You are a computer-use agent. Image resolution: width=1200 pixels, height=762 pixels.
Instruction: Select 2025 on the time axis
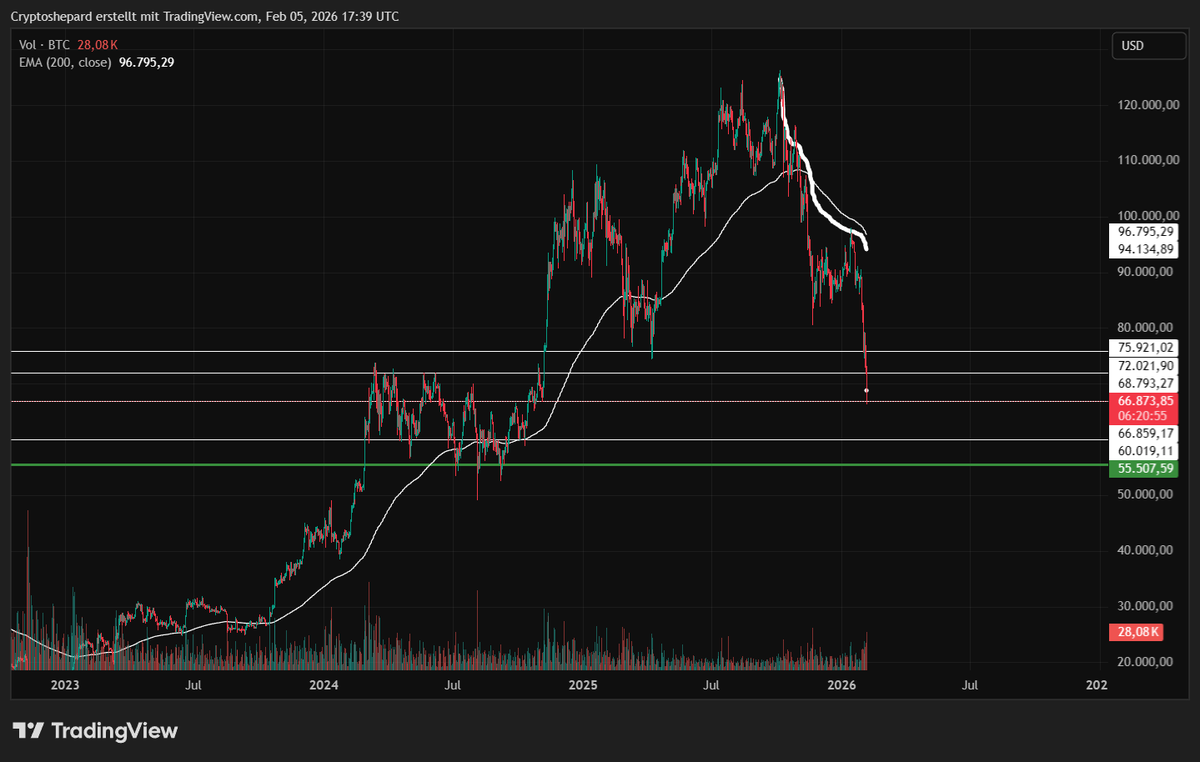(x=584, y=686)
